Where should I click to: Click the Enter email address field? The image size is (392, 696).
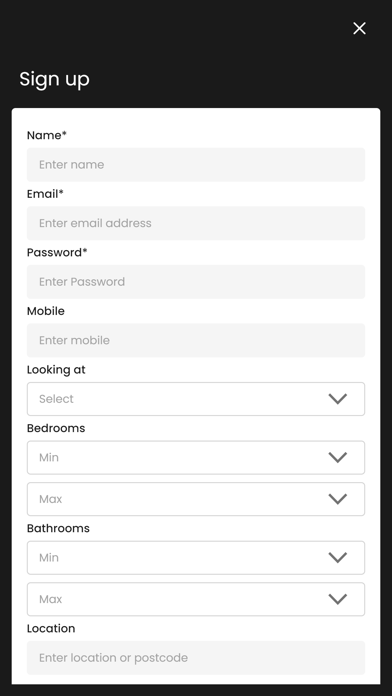pyautogui.click(x=196, y=223)
